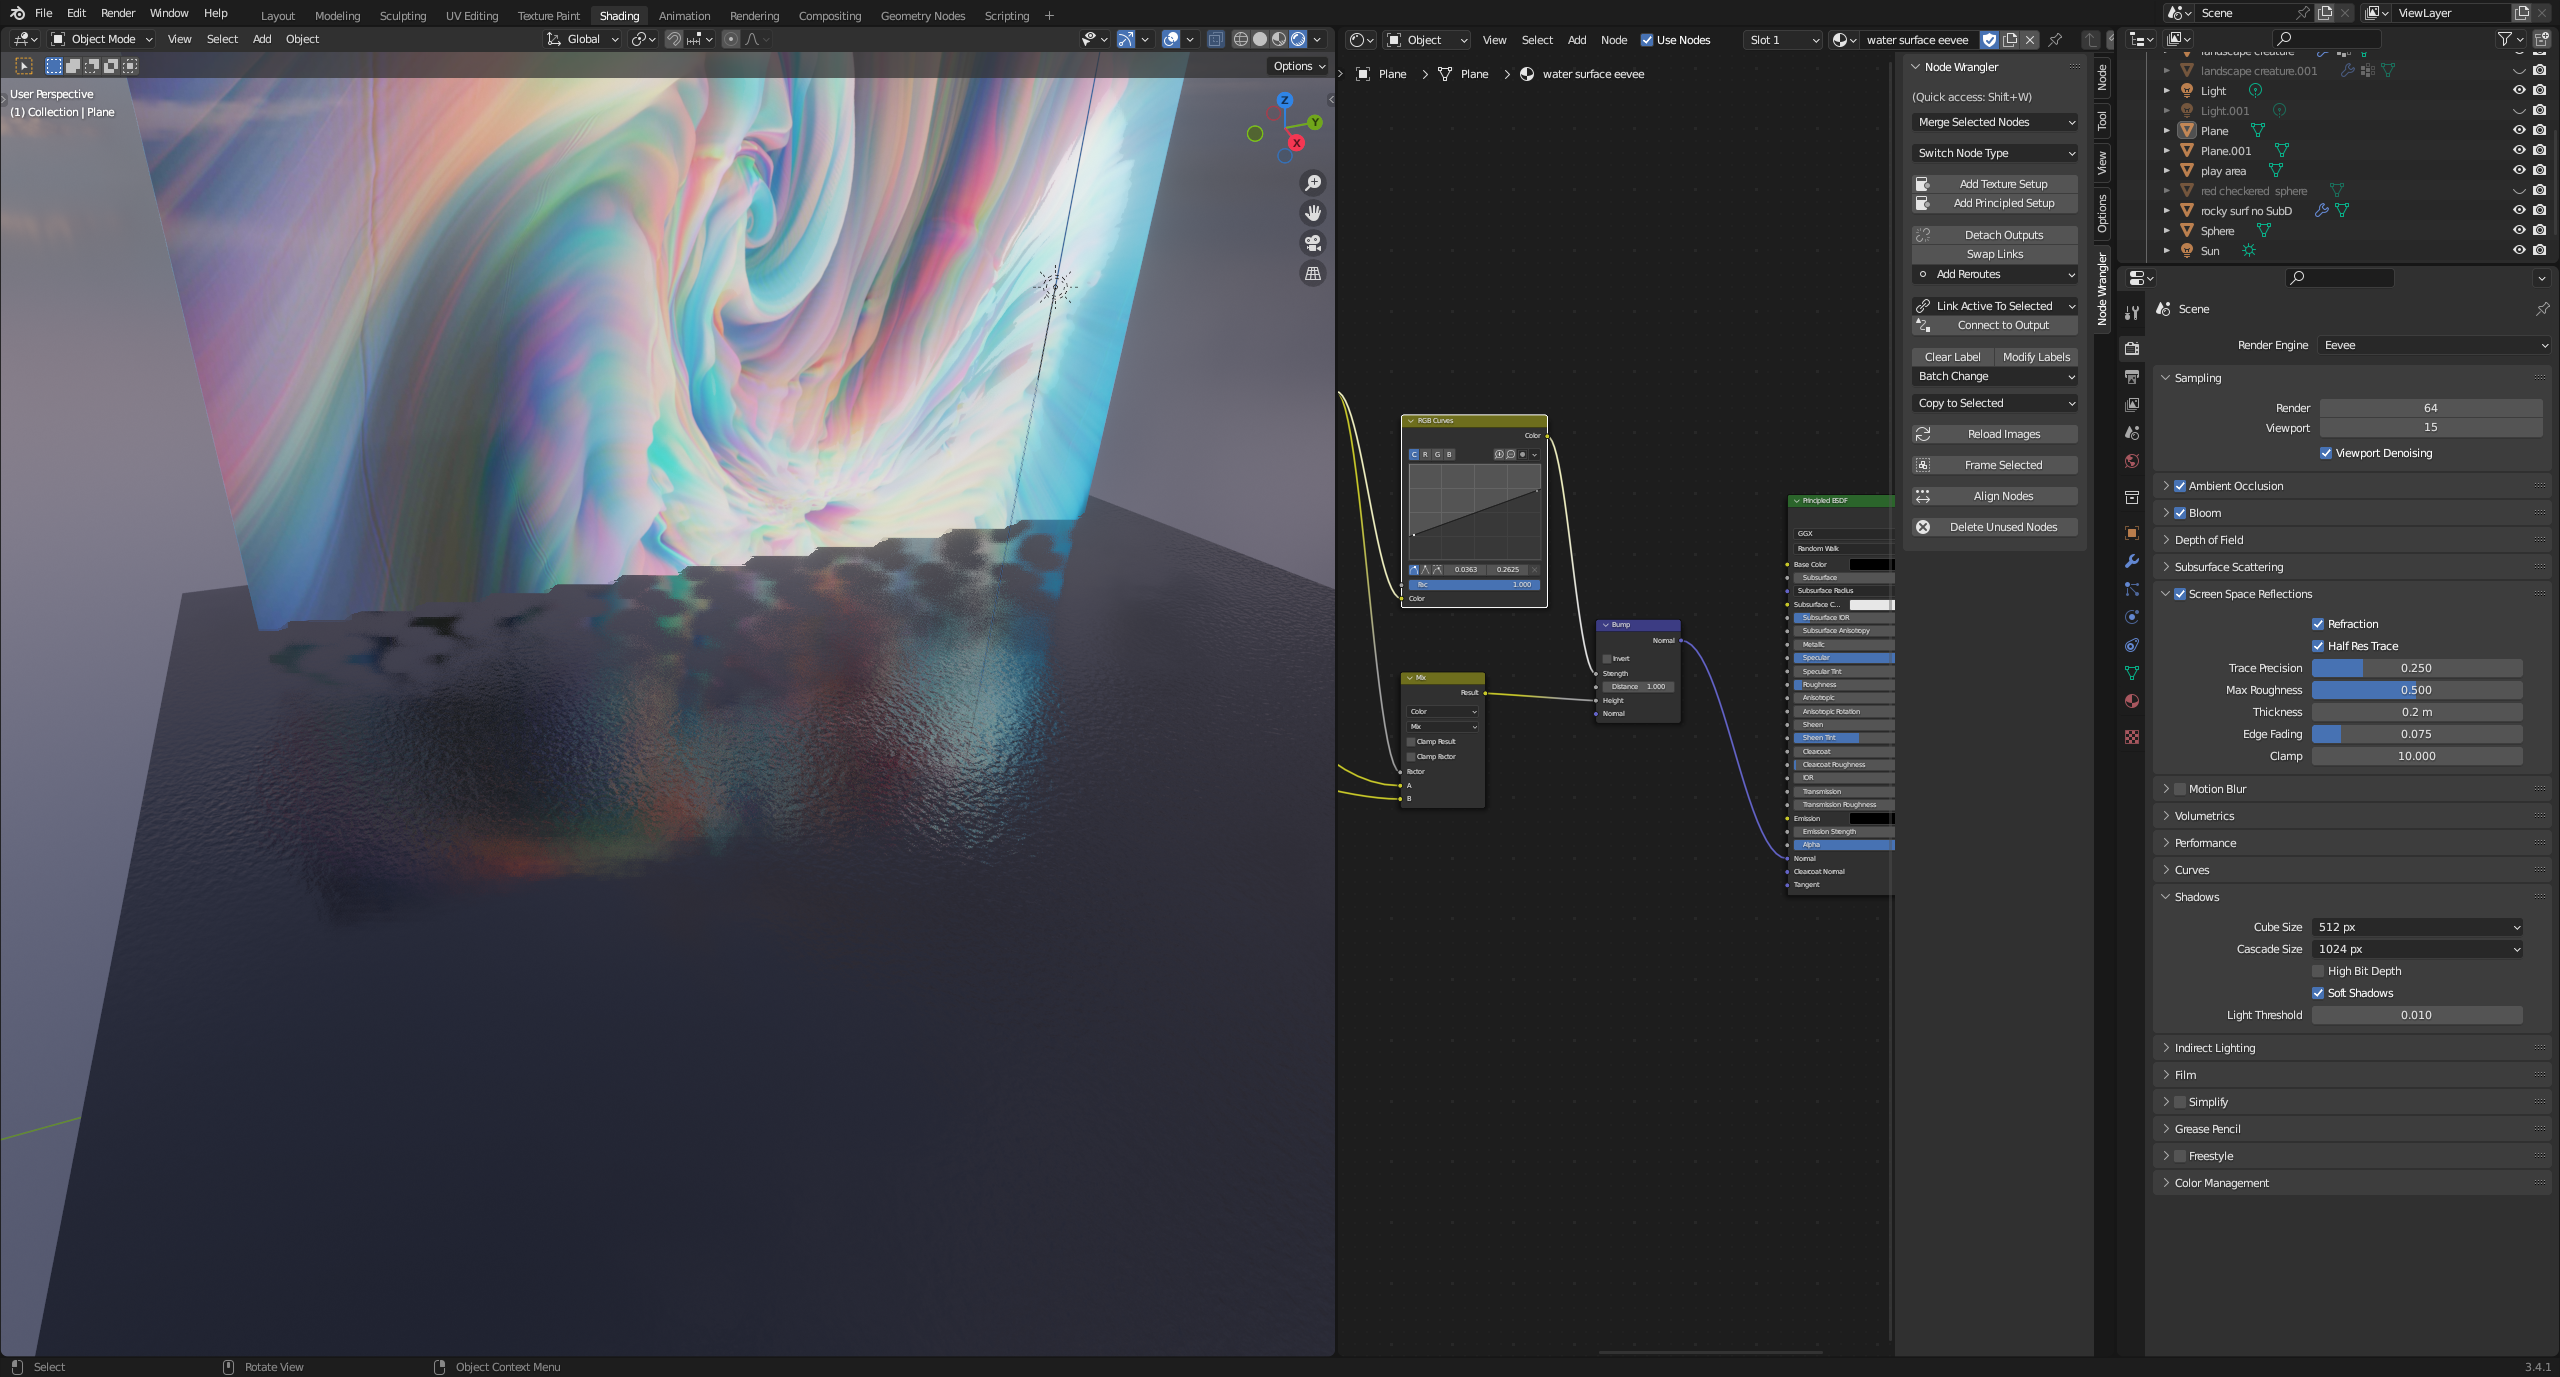Open Output properties tab icon

click(x=2132, y=377)
